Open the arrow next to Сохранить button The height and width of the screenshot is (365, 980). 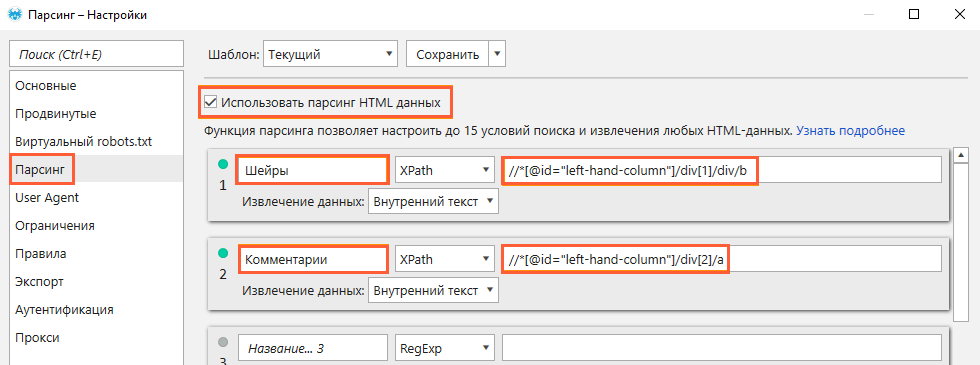tap(497, 54)
